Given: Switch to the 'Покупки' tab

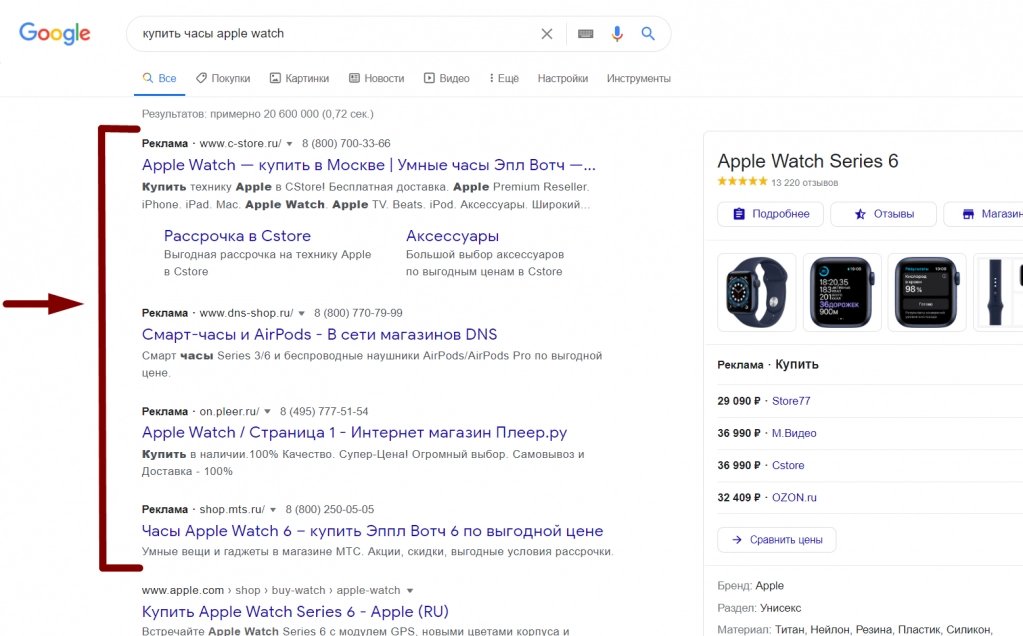Looking at the screenshot, I should pyautogui.click(x=223, y=78).
